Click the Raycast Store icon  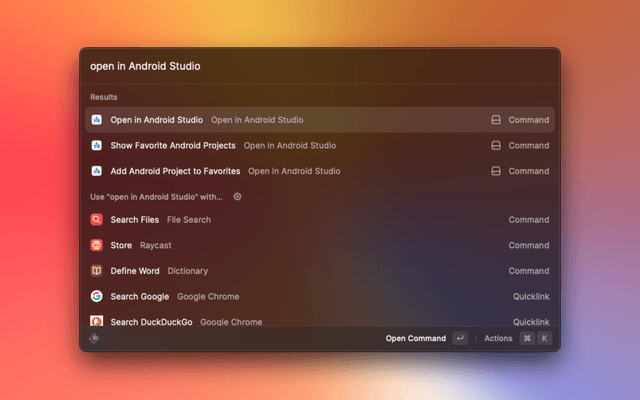pos(97,245)
